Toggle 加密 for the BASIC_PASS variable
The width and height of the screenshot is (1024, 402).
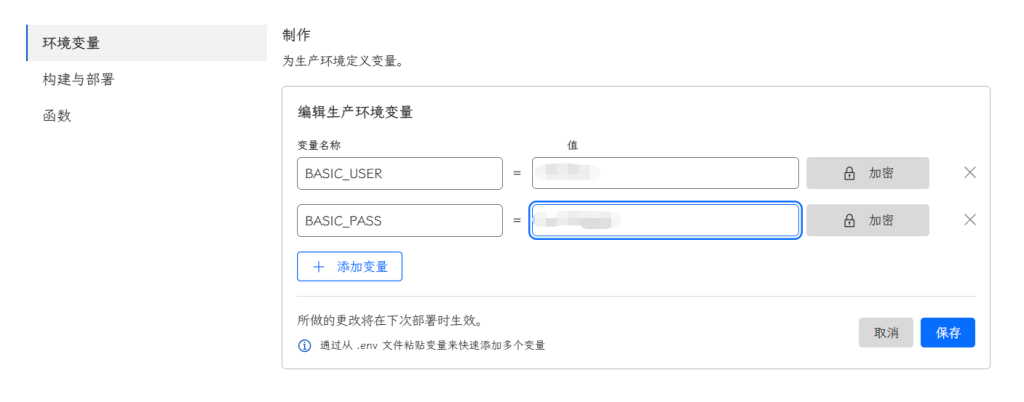(x=868, y=220)
